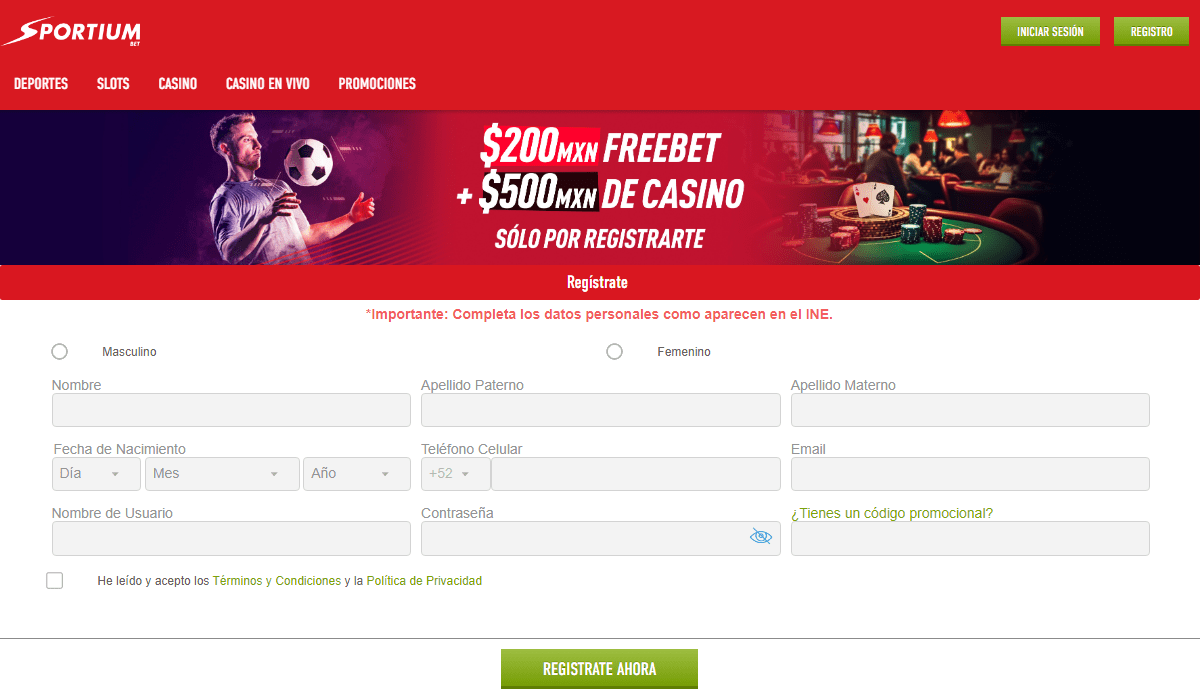Select the Femenino radio button
Image resolution: width=1200 pixels, height=697 pixels.
pyautogui.click(x=614, y=351)
